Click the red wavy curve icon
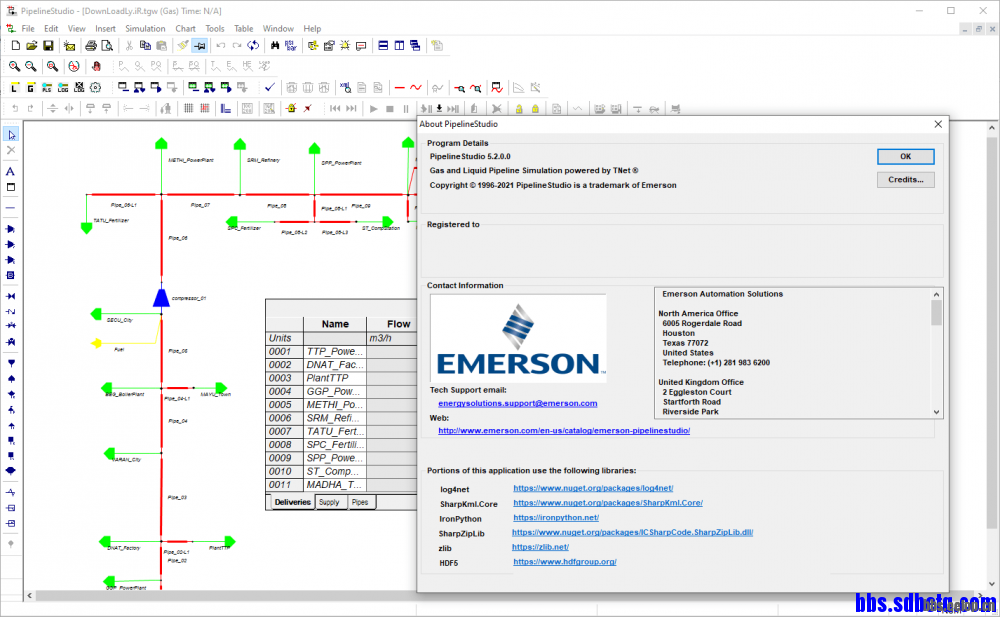 click(416, 87)
